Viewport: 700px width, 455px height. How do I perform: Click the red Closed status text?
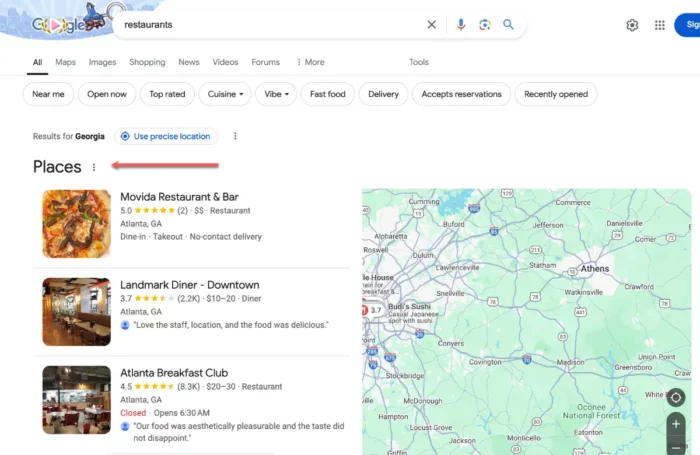[133, 413]
